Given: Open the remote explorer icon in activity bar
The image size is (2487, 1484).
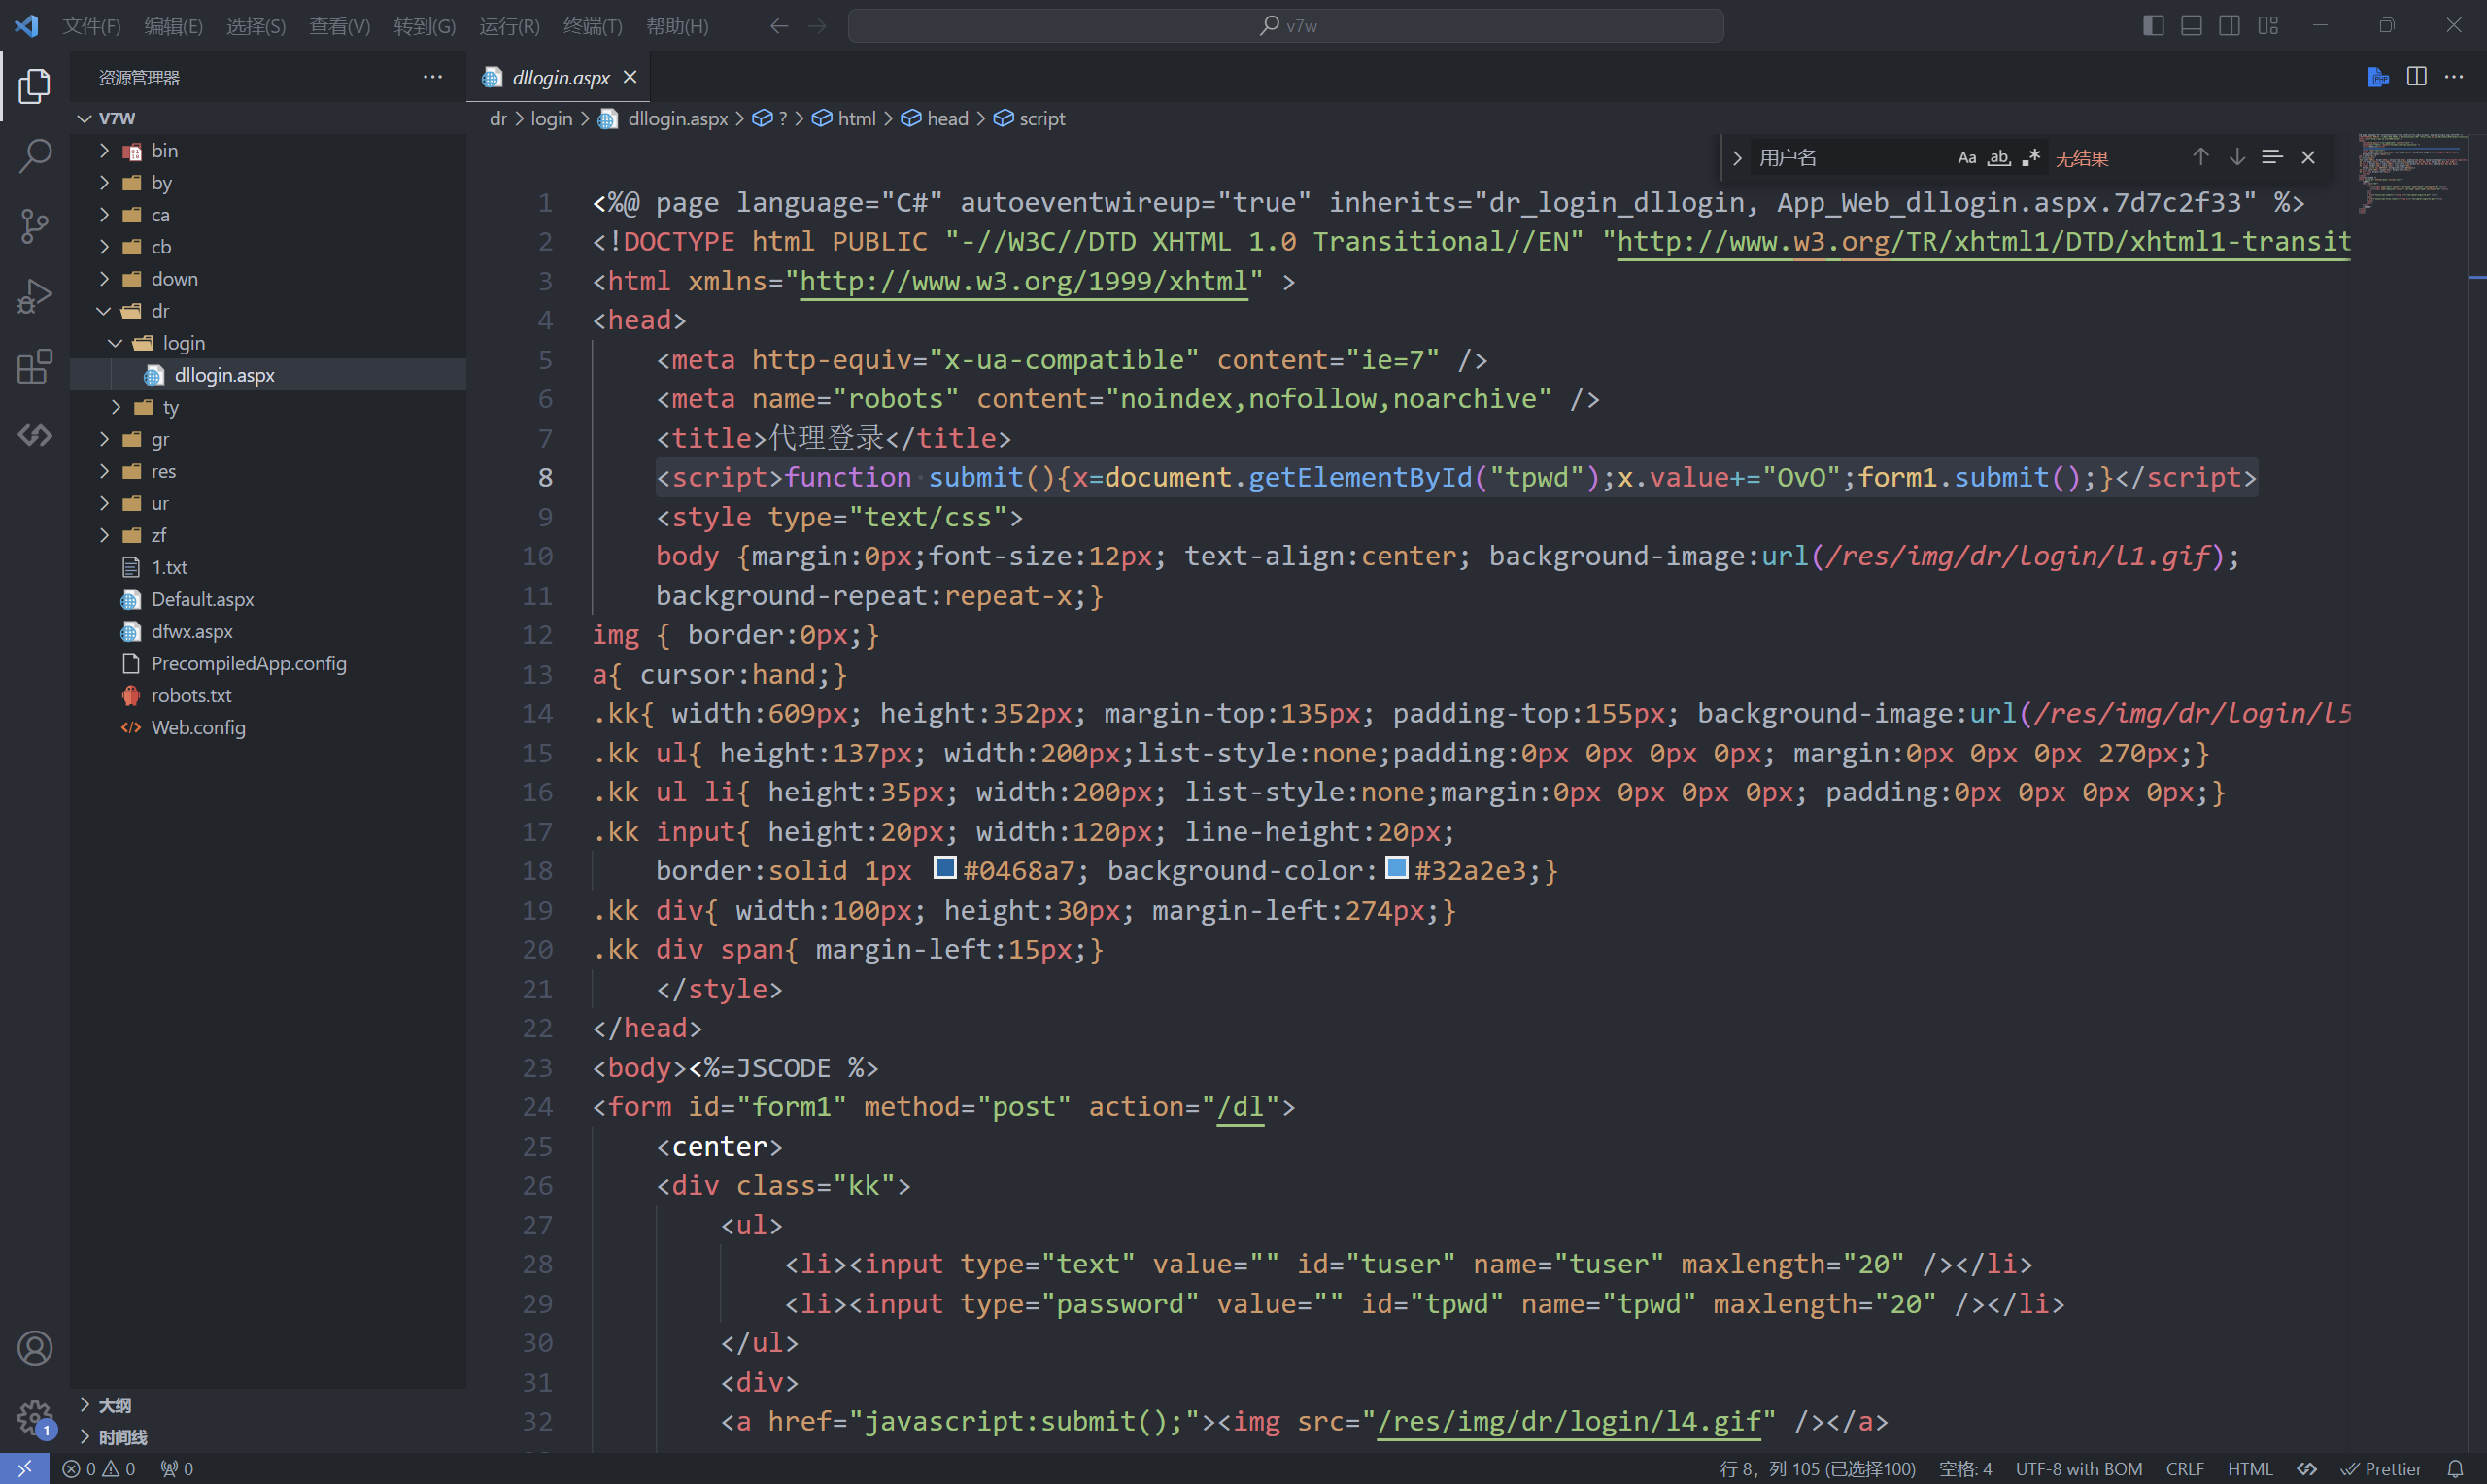Looking at the screenshot, I should [34, 435].
